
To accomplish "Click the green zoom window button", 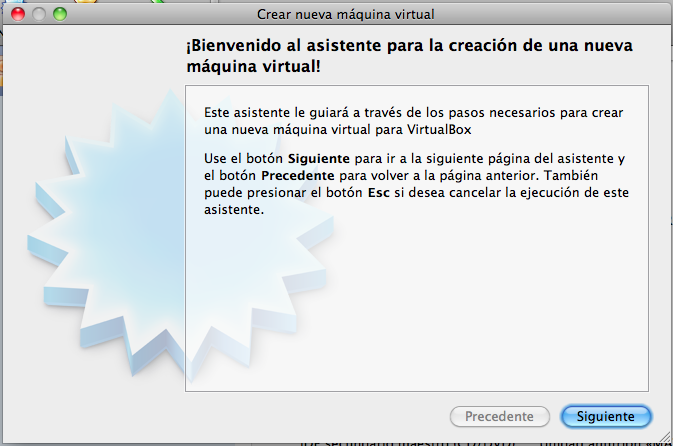I will pos(60,14).
